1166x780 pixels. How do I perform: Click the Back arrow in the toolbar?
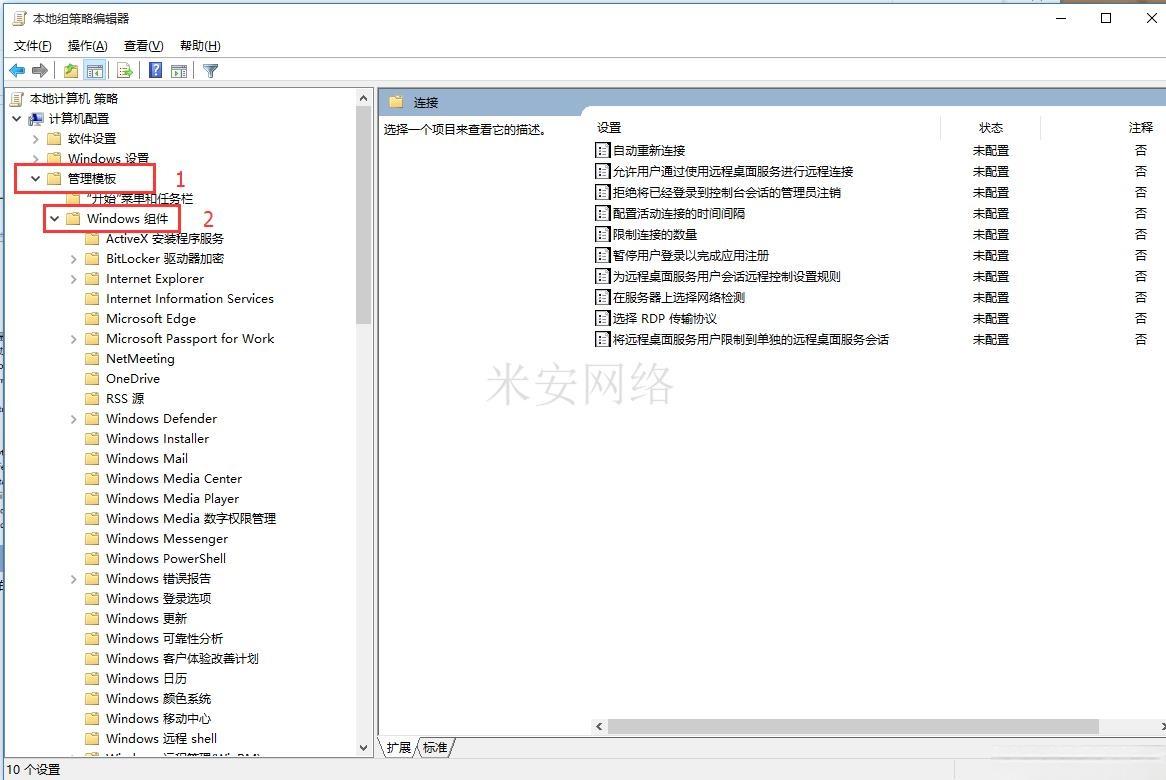(x=16, y=71)
